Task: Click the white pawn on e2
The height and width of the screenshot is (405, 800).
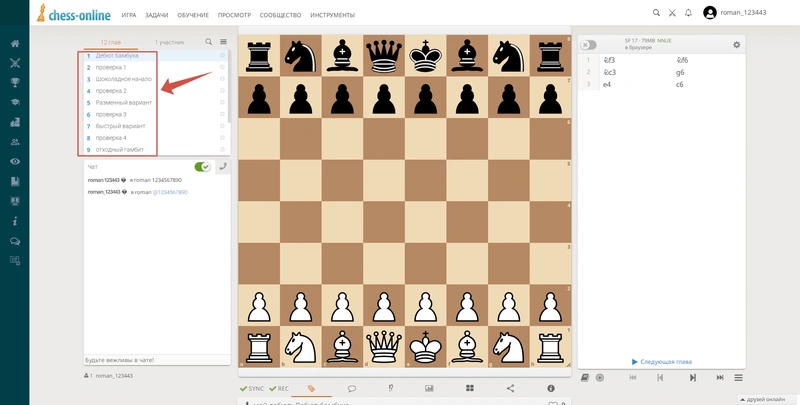Action: click(426, 306)
